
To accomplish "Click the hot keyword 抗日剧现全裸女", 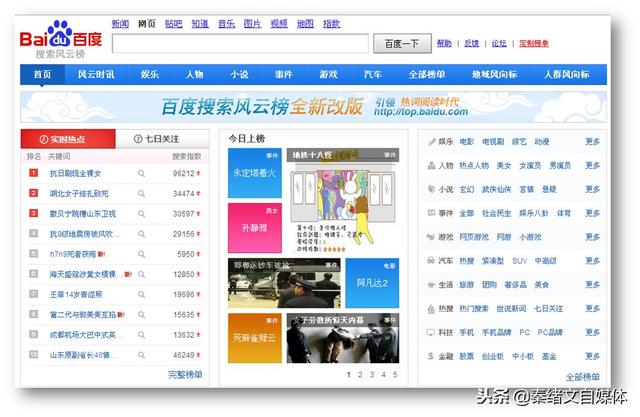I will click(x=76, y=173).
